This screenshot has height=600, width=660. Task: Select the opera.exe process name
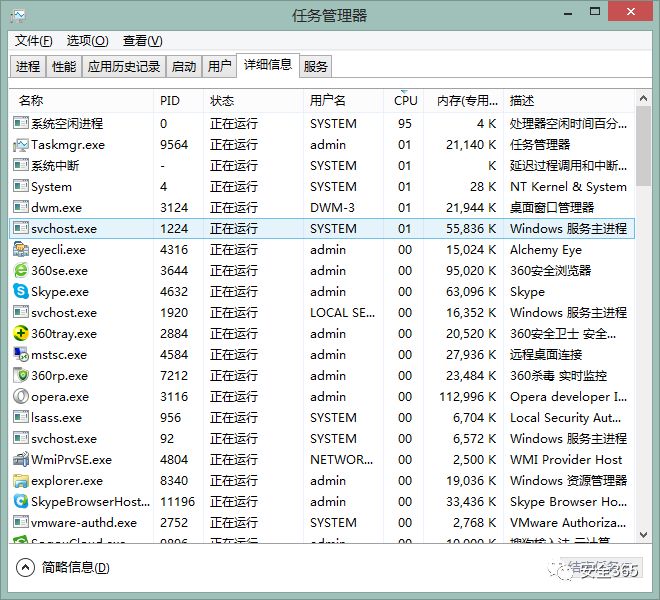pos(60,397)
